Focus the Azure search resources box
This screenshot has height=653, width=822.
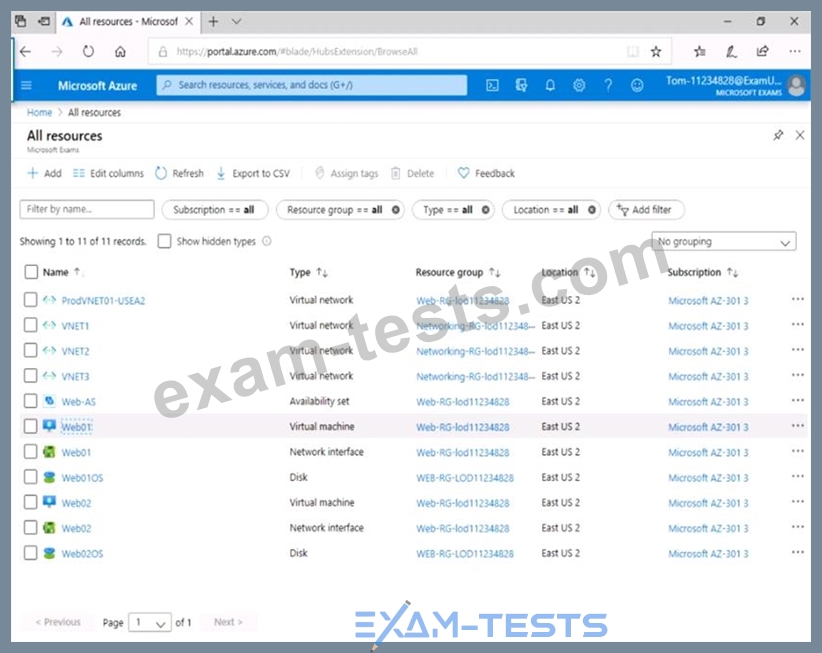[x=311, y=85]
